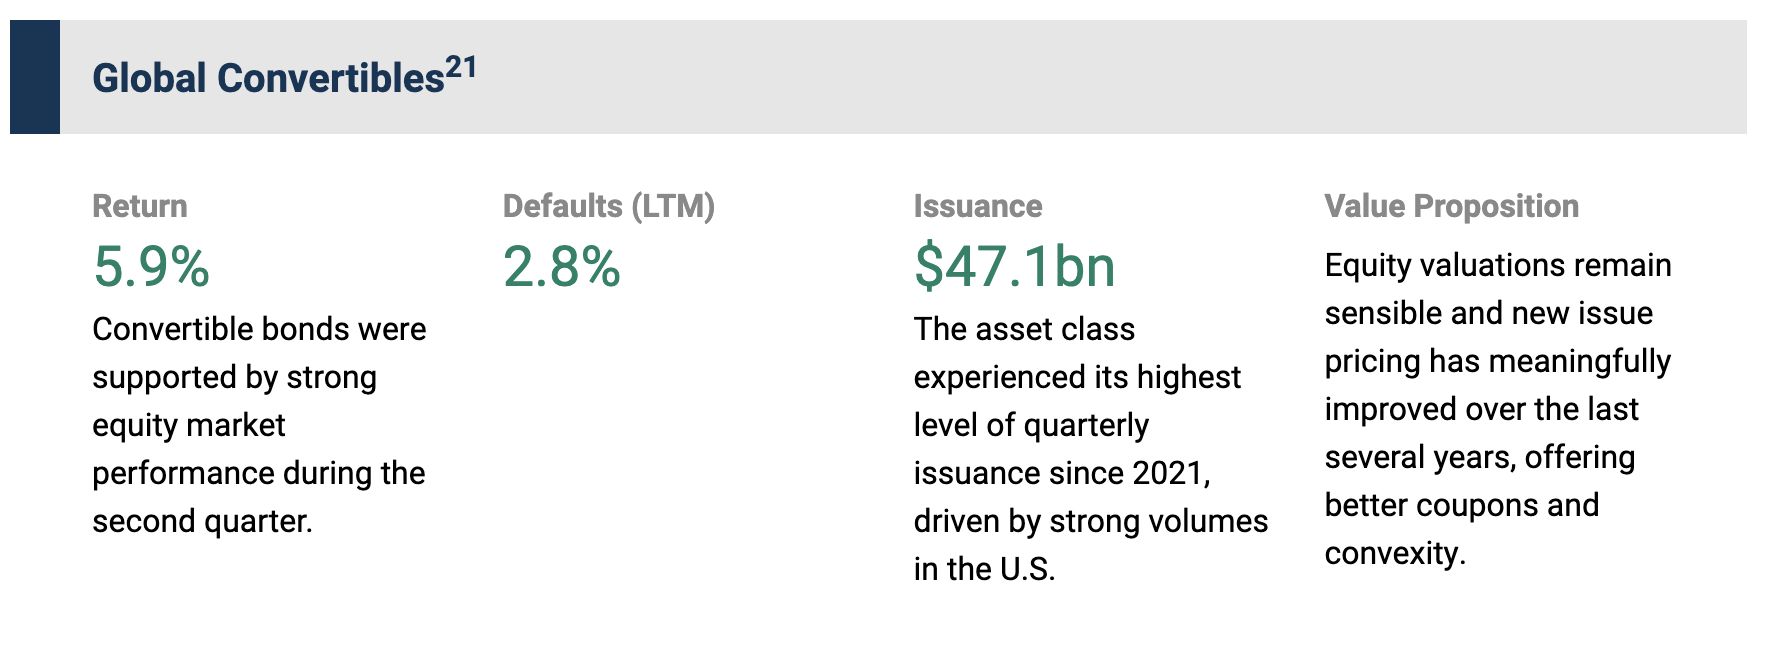Click the text 'Equity valuations remain'
The height and width of the screenshot is (668, 1768).
click(1498, 265)
